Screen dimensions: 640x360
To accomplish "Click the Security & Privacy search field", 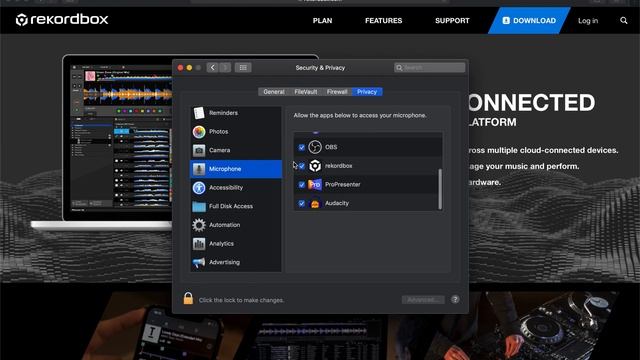I will 429,68.
